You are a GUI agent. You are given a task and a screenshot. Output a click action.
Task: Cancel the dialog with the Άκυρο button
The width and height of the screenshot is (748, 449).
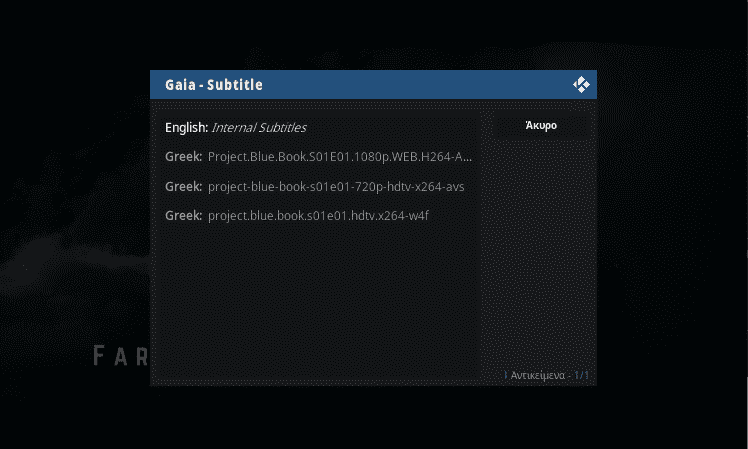[x=541, y=125]
